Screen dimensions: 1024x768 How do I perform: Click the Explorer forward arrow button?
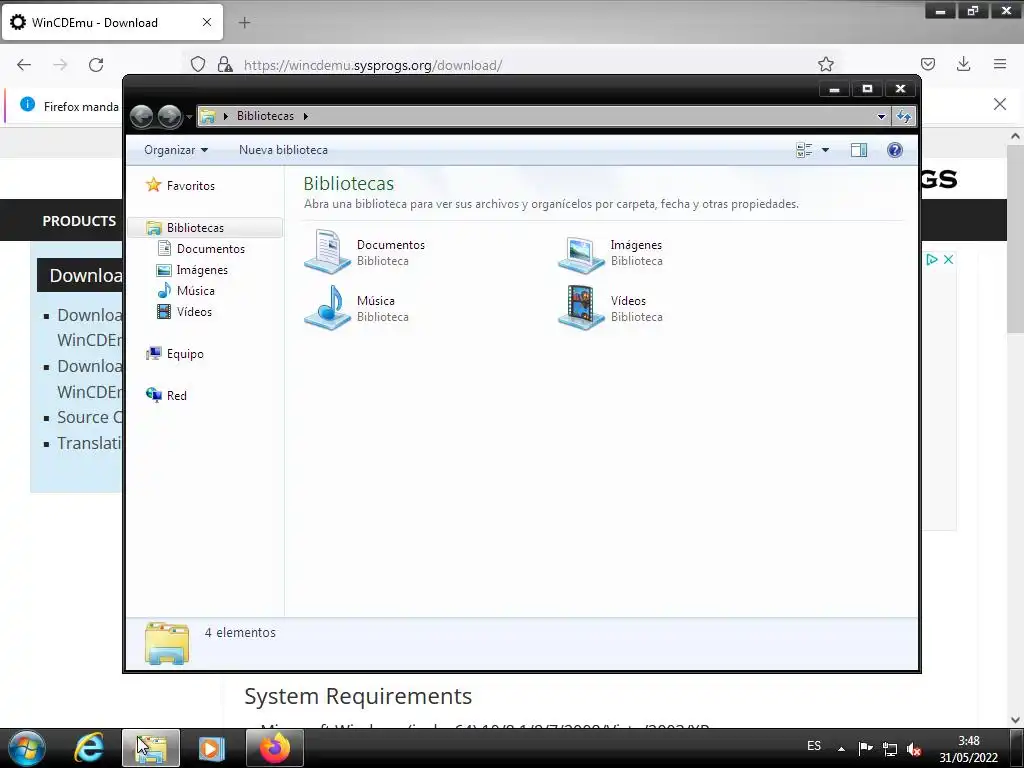tap(170, 116)
